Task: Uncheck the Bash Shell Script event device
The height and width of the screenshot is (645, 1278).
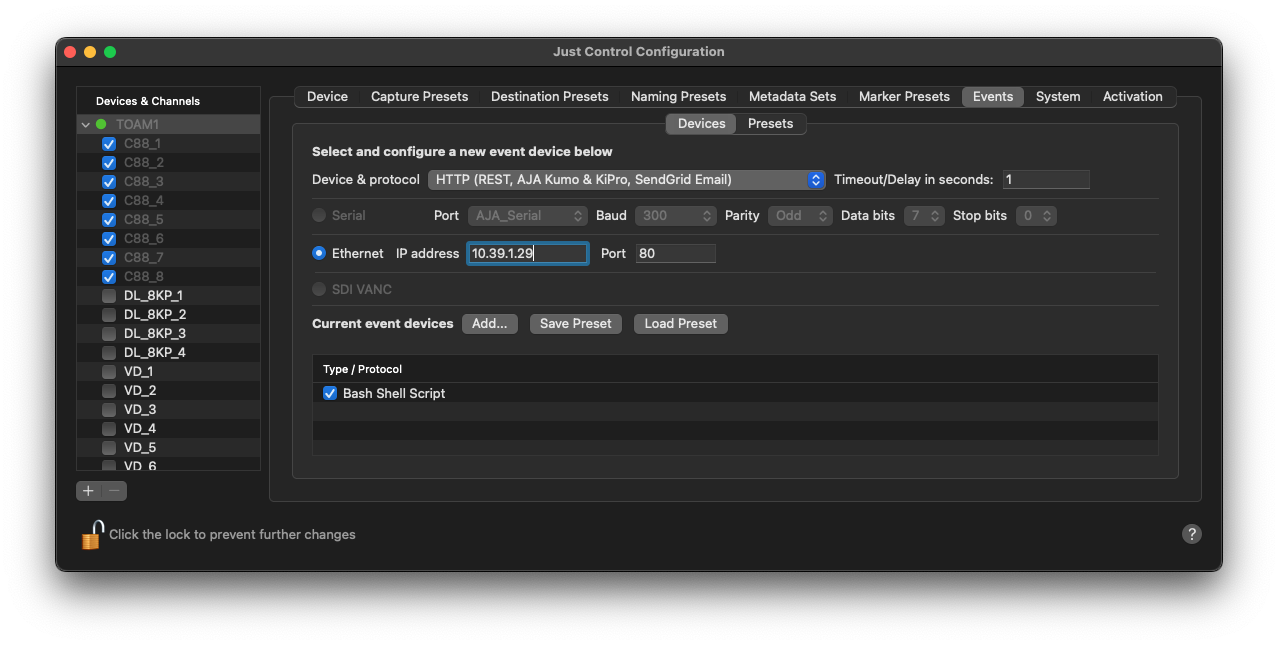Action: tap(330, 394)
